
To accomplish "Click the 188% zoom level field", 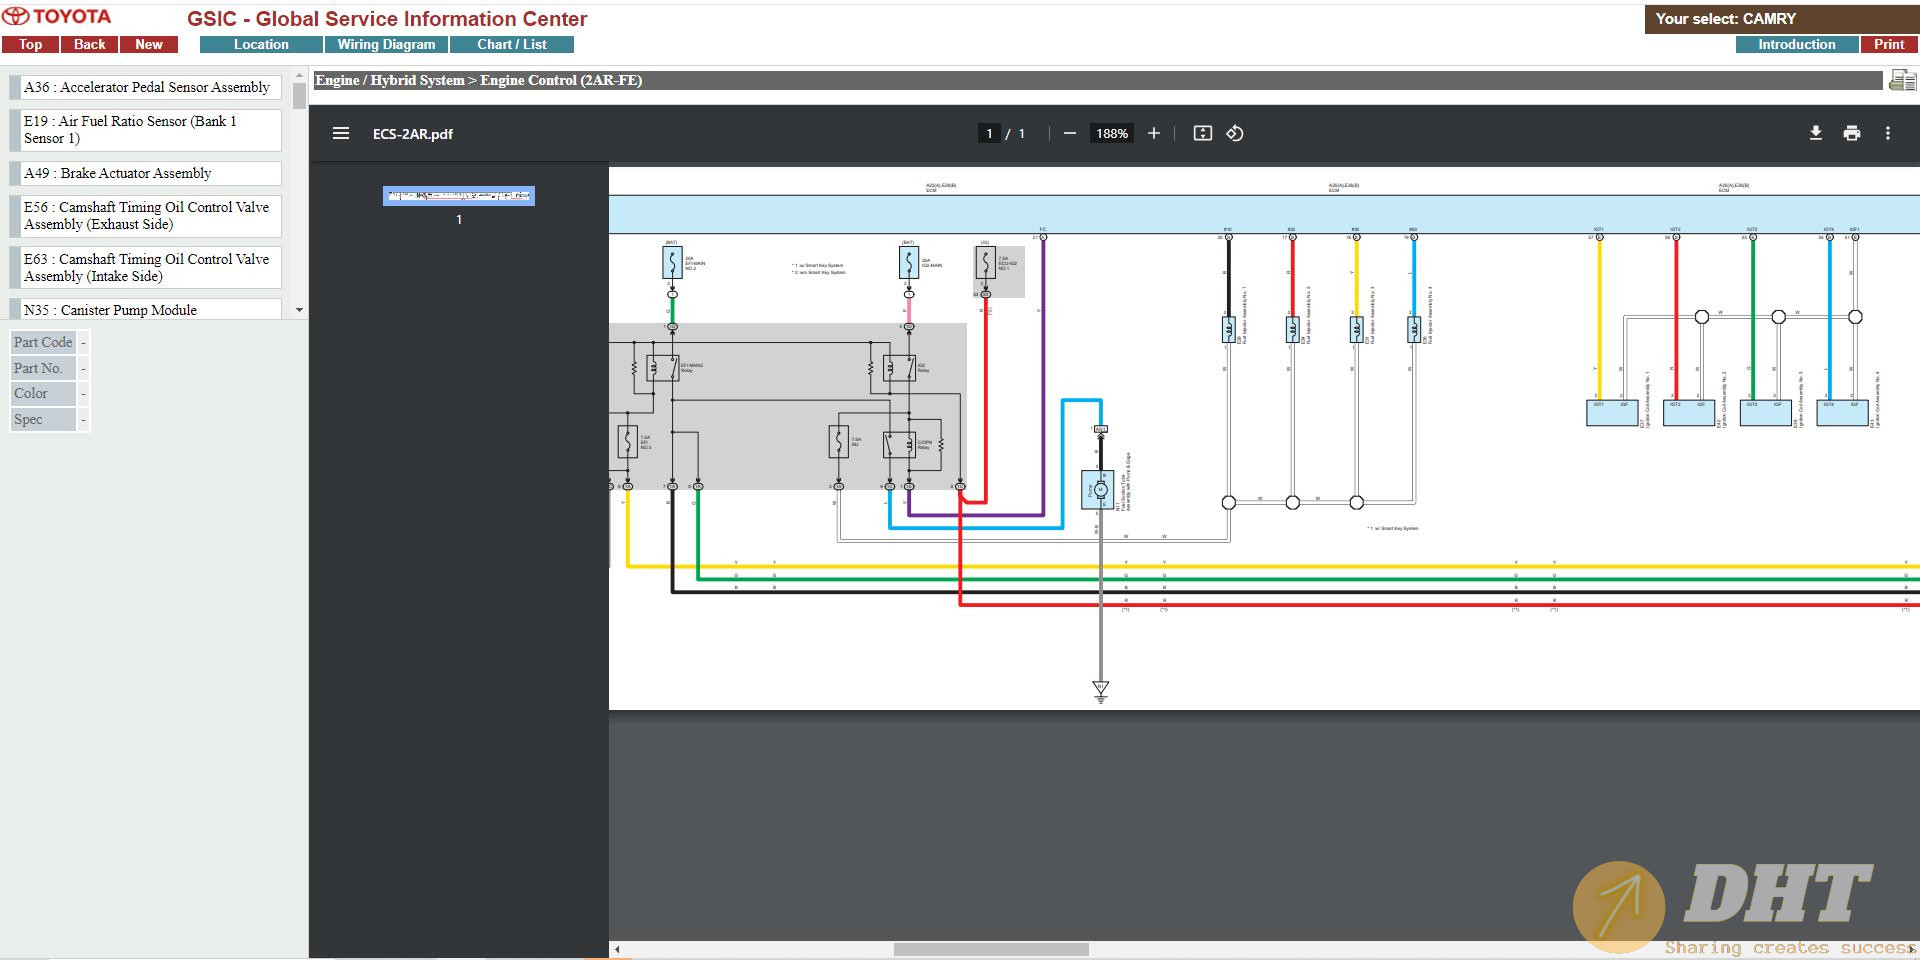I will pyautogui.click(x=1112, y=133).
